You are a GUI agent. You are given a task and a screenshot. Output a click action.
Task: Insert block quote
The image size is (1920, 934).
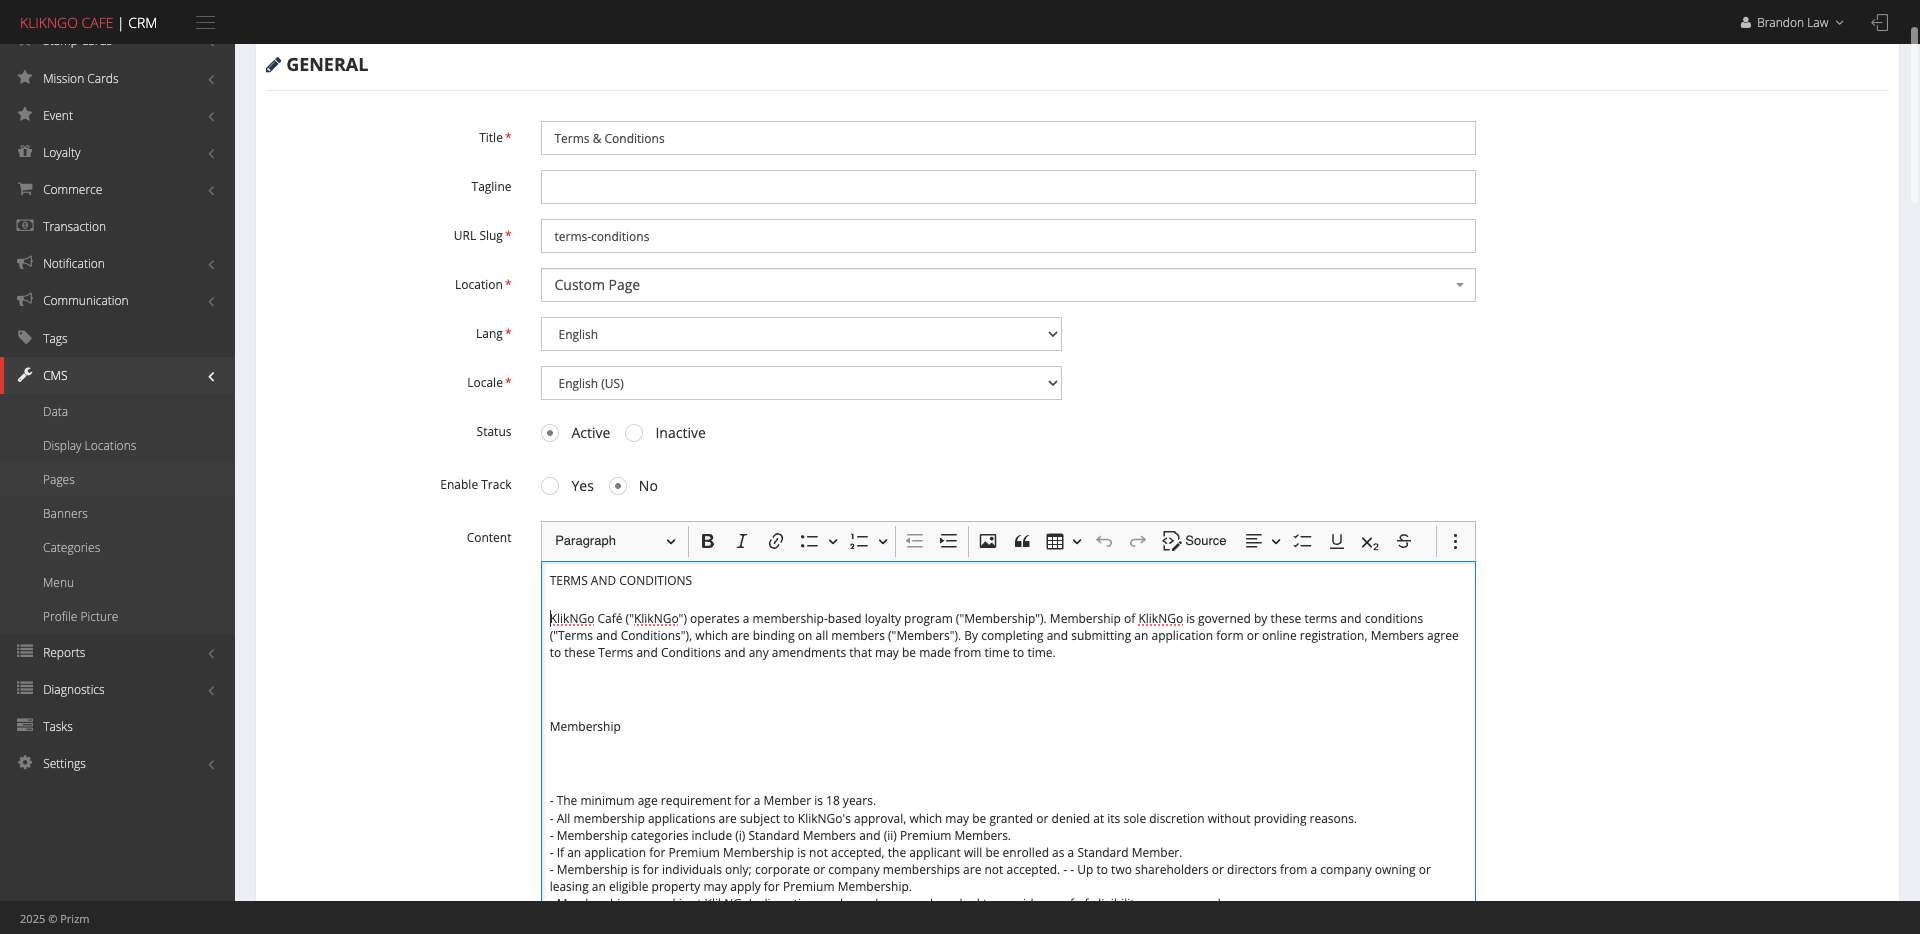[x=1022, y=541]
